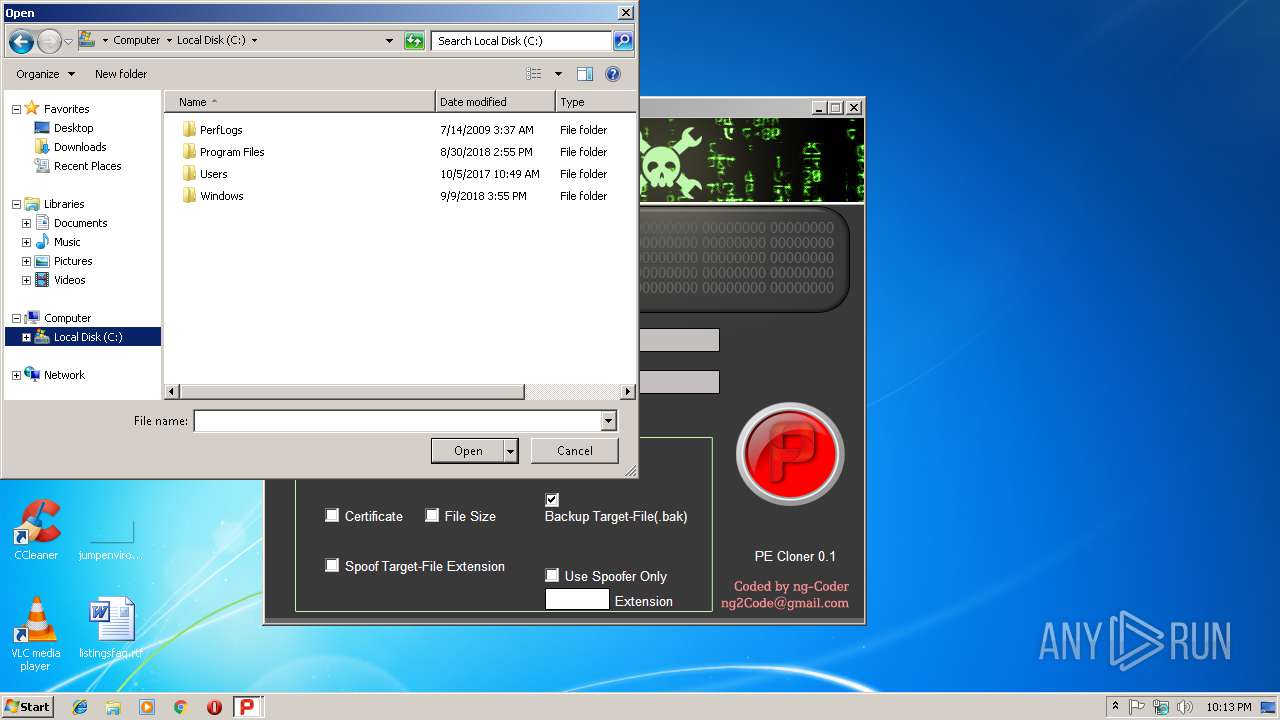Click Computer in the address breadcrumb

pos(136,41)
